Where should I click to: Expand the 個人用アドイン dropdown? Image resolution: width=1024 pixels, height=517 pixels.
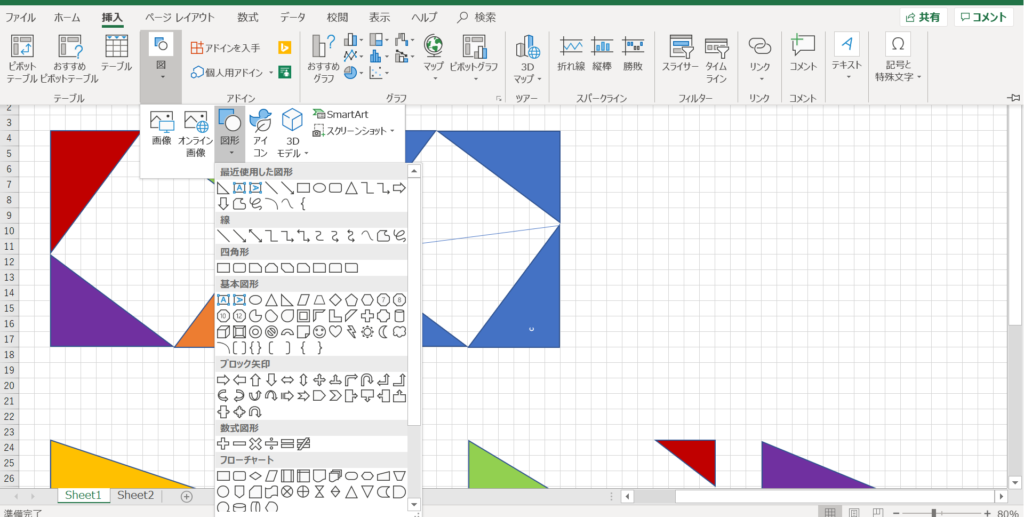271,72
